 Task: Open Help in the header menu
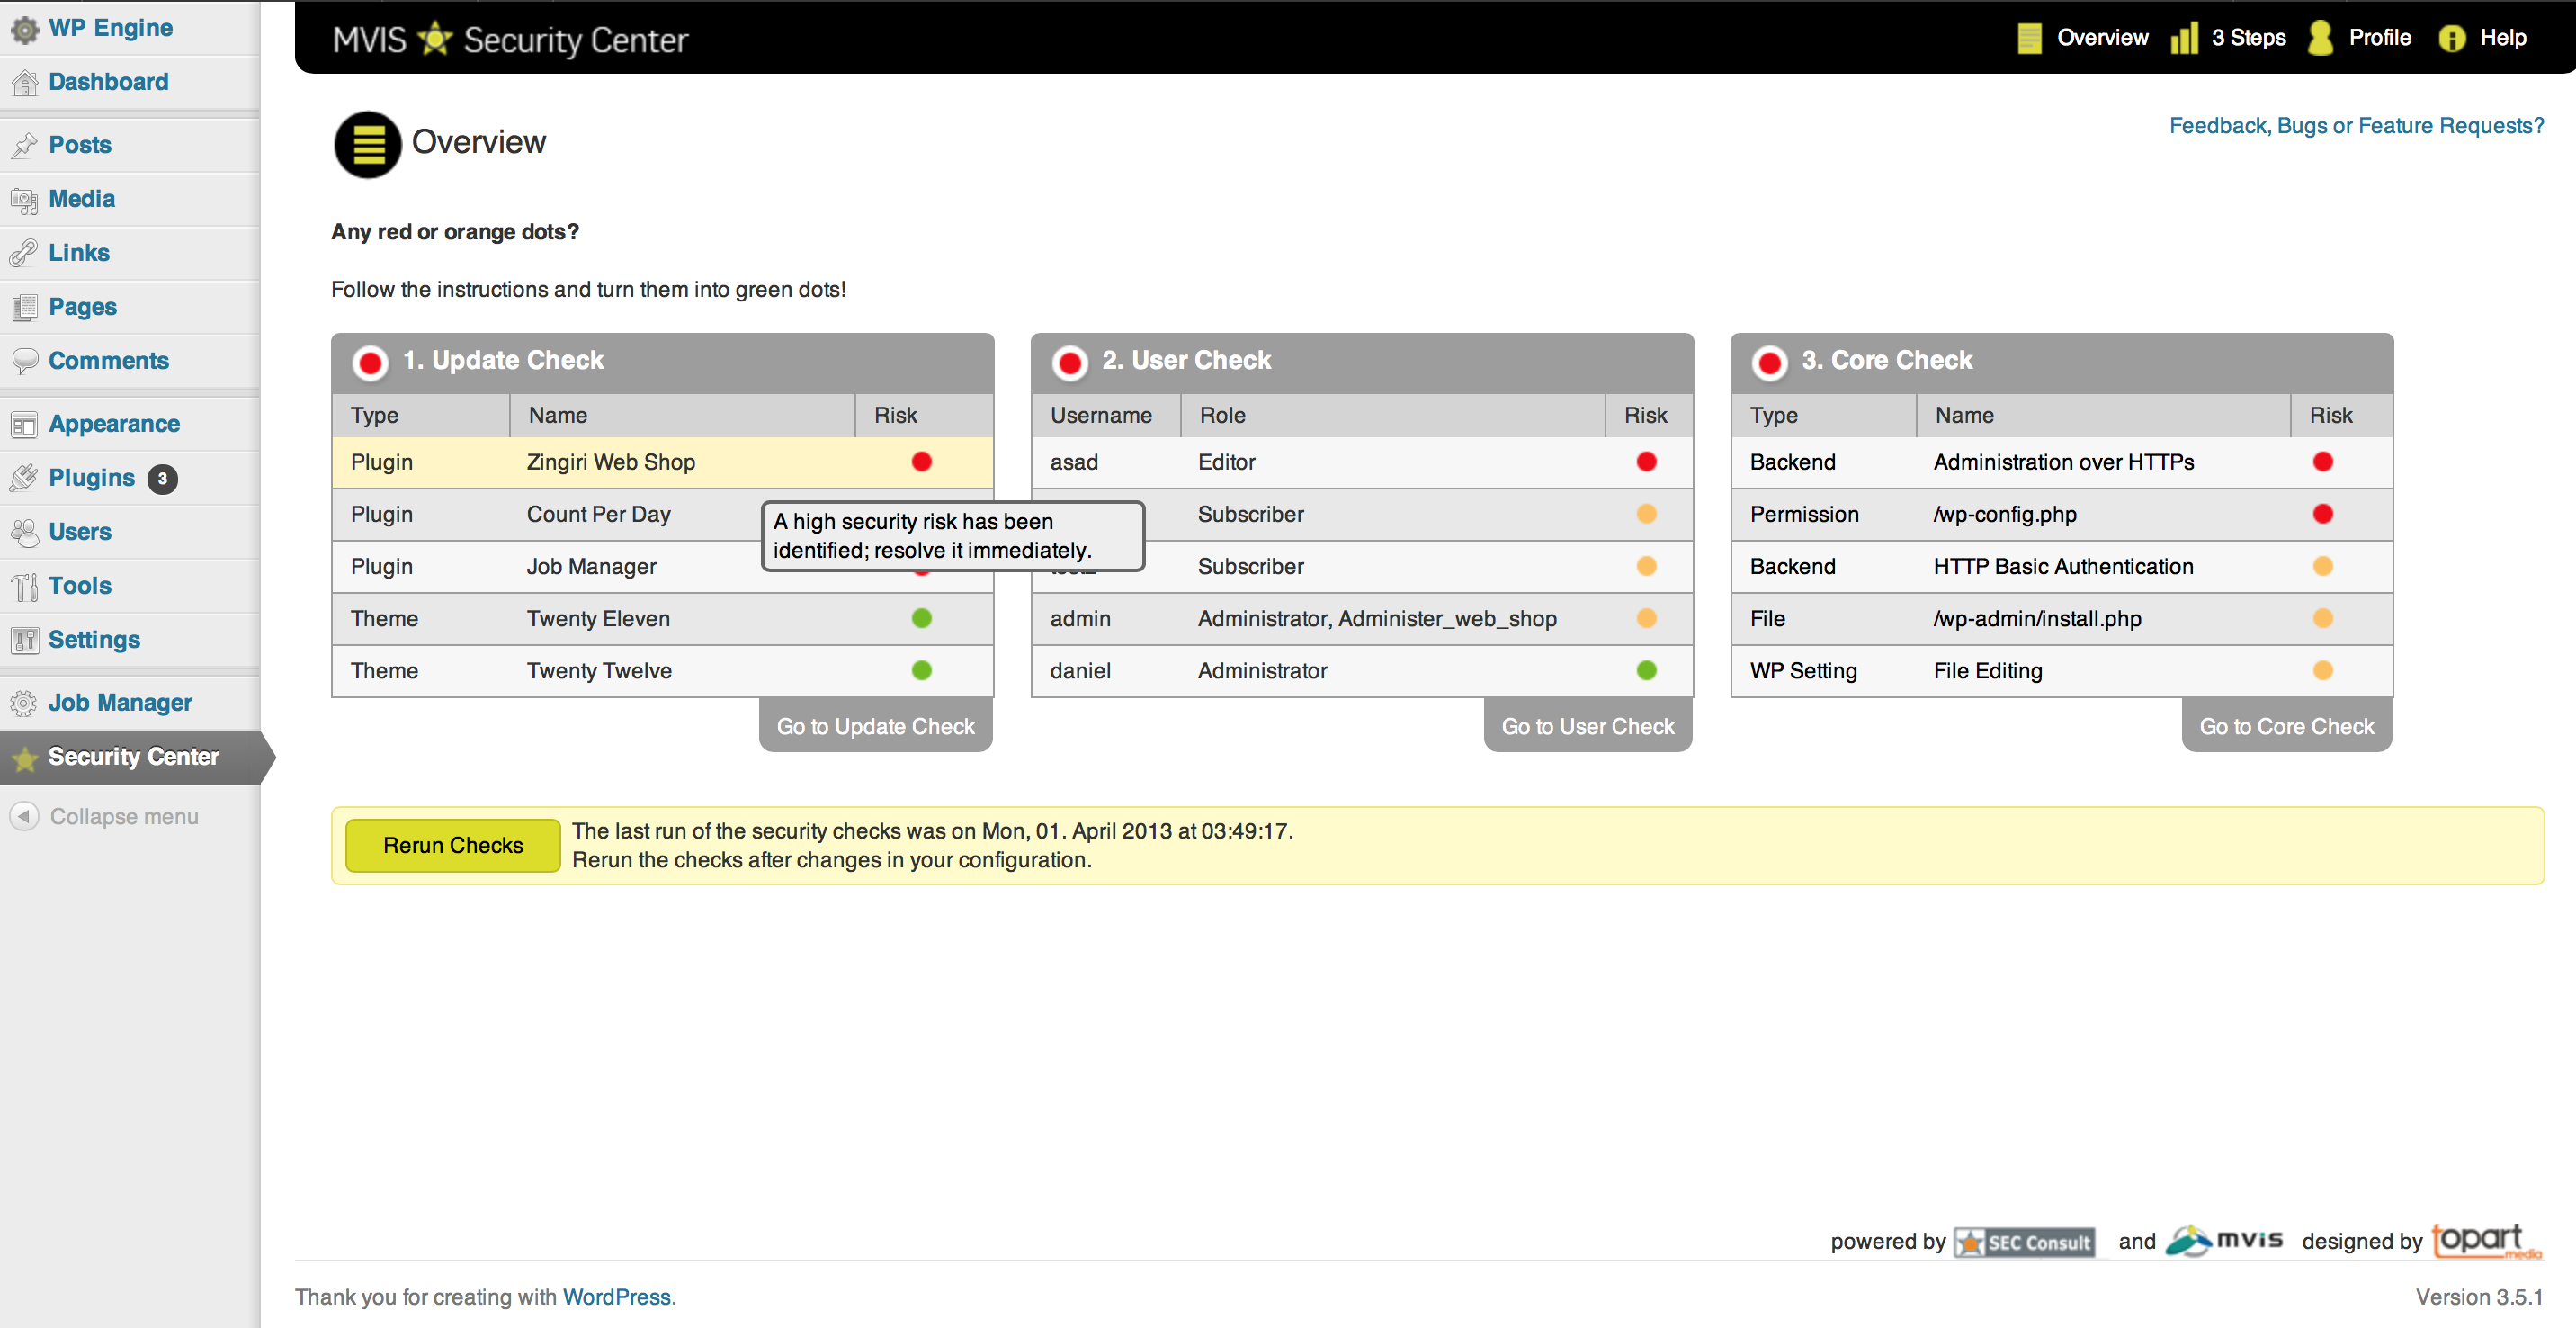[x=2502, y=38]
